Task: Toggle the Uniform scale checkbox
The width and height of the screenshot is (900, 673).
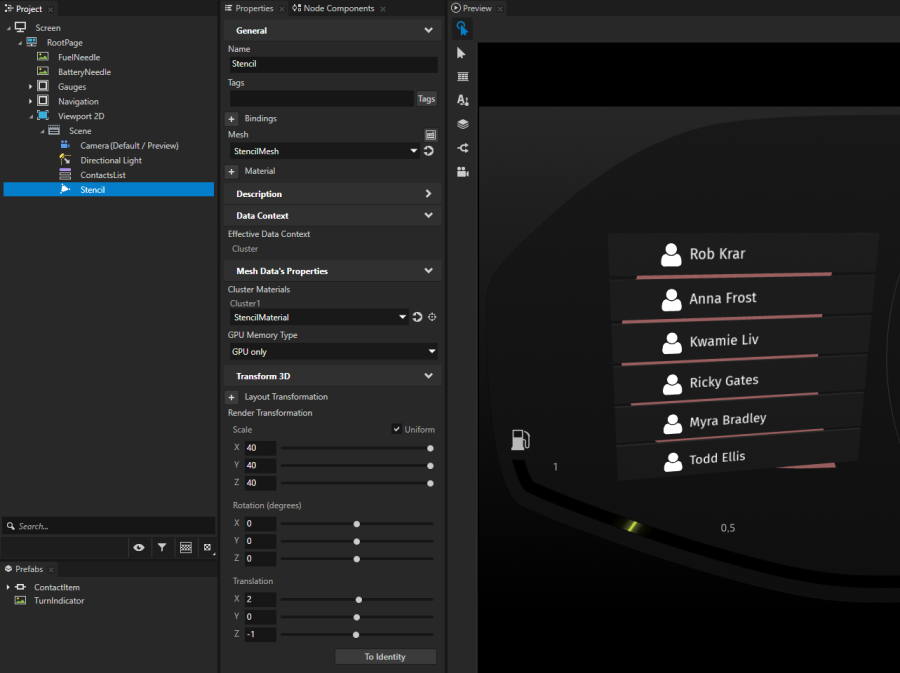Action: pyautogui.click(x=397, y=430)
